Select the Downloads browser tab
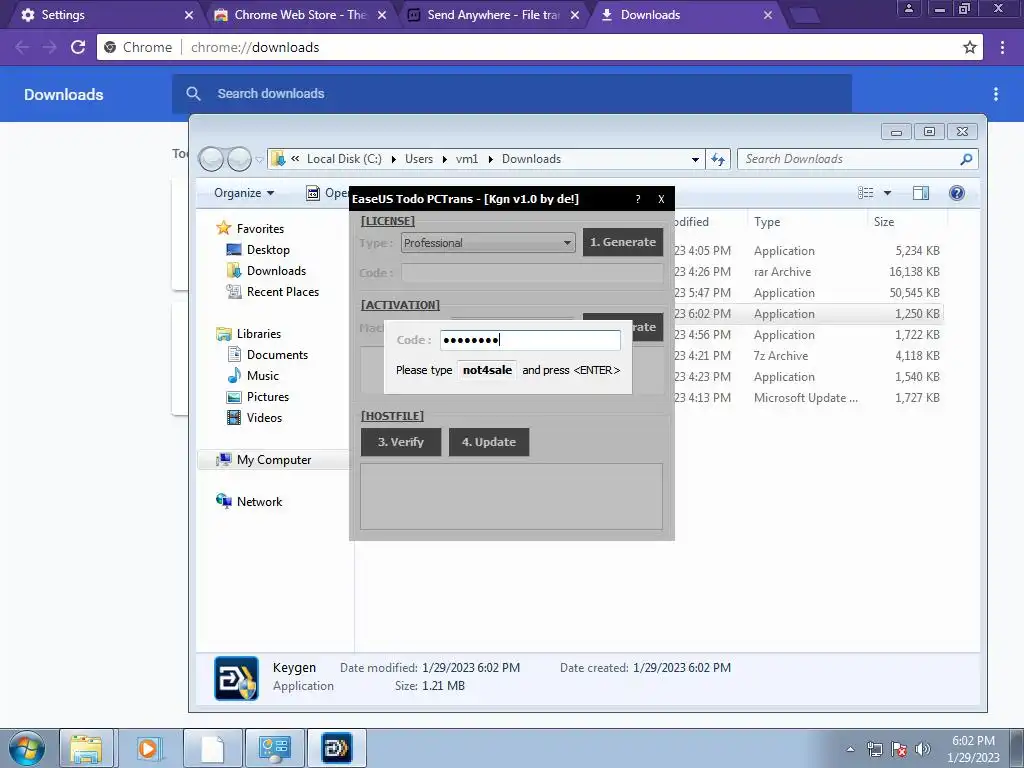Viewport: 1024px width, 768px height. point(686,14)
